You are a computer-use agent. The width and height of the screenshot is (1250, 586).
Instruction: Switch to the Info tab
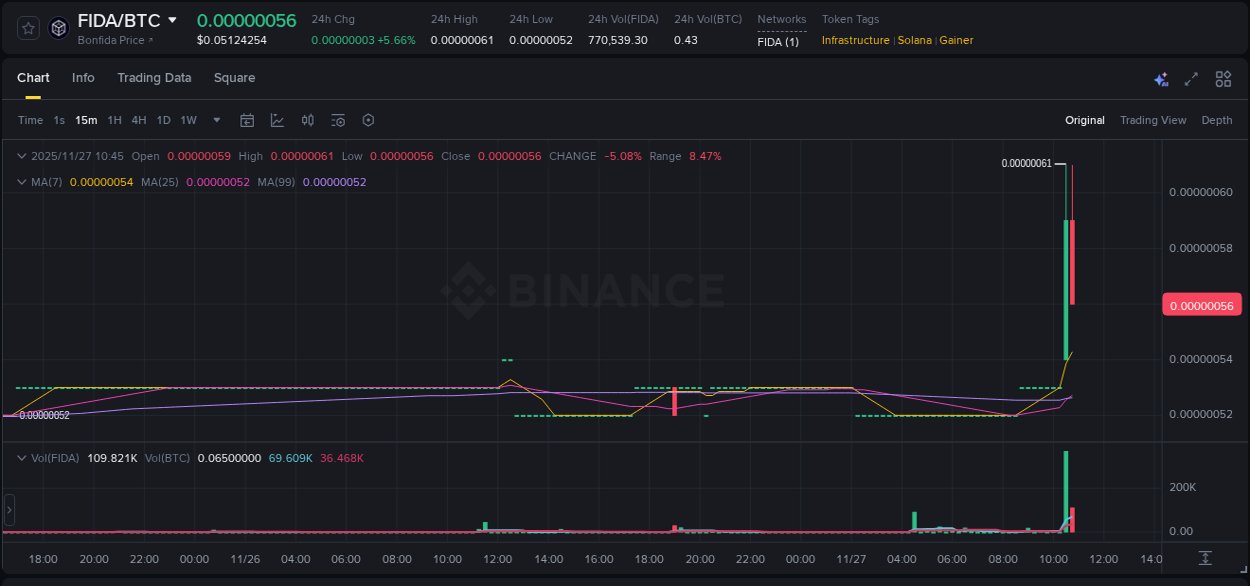(x=83, y=77)
